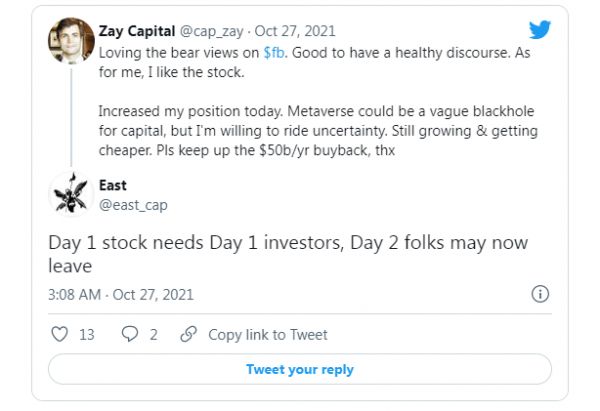Open East's profile avatar

[72, 191]
